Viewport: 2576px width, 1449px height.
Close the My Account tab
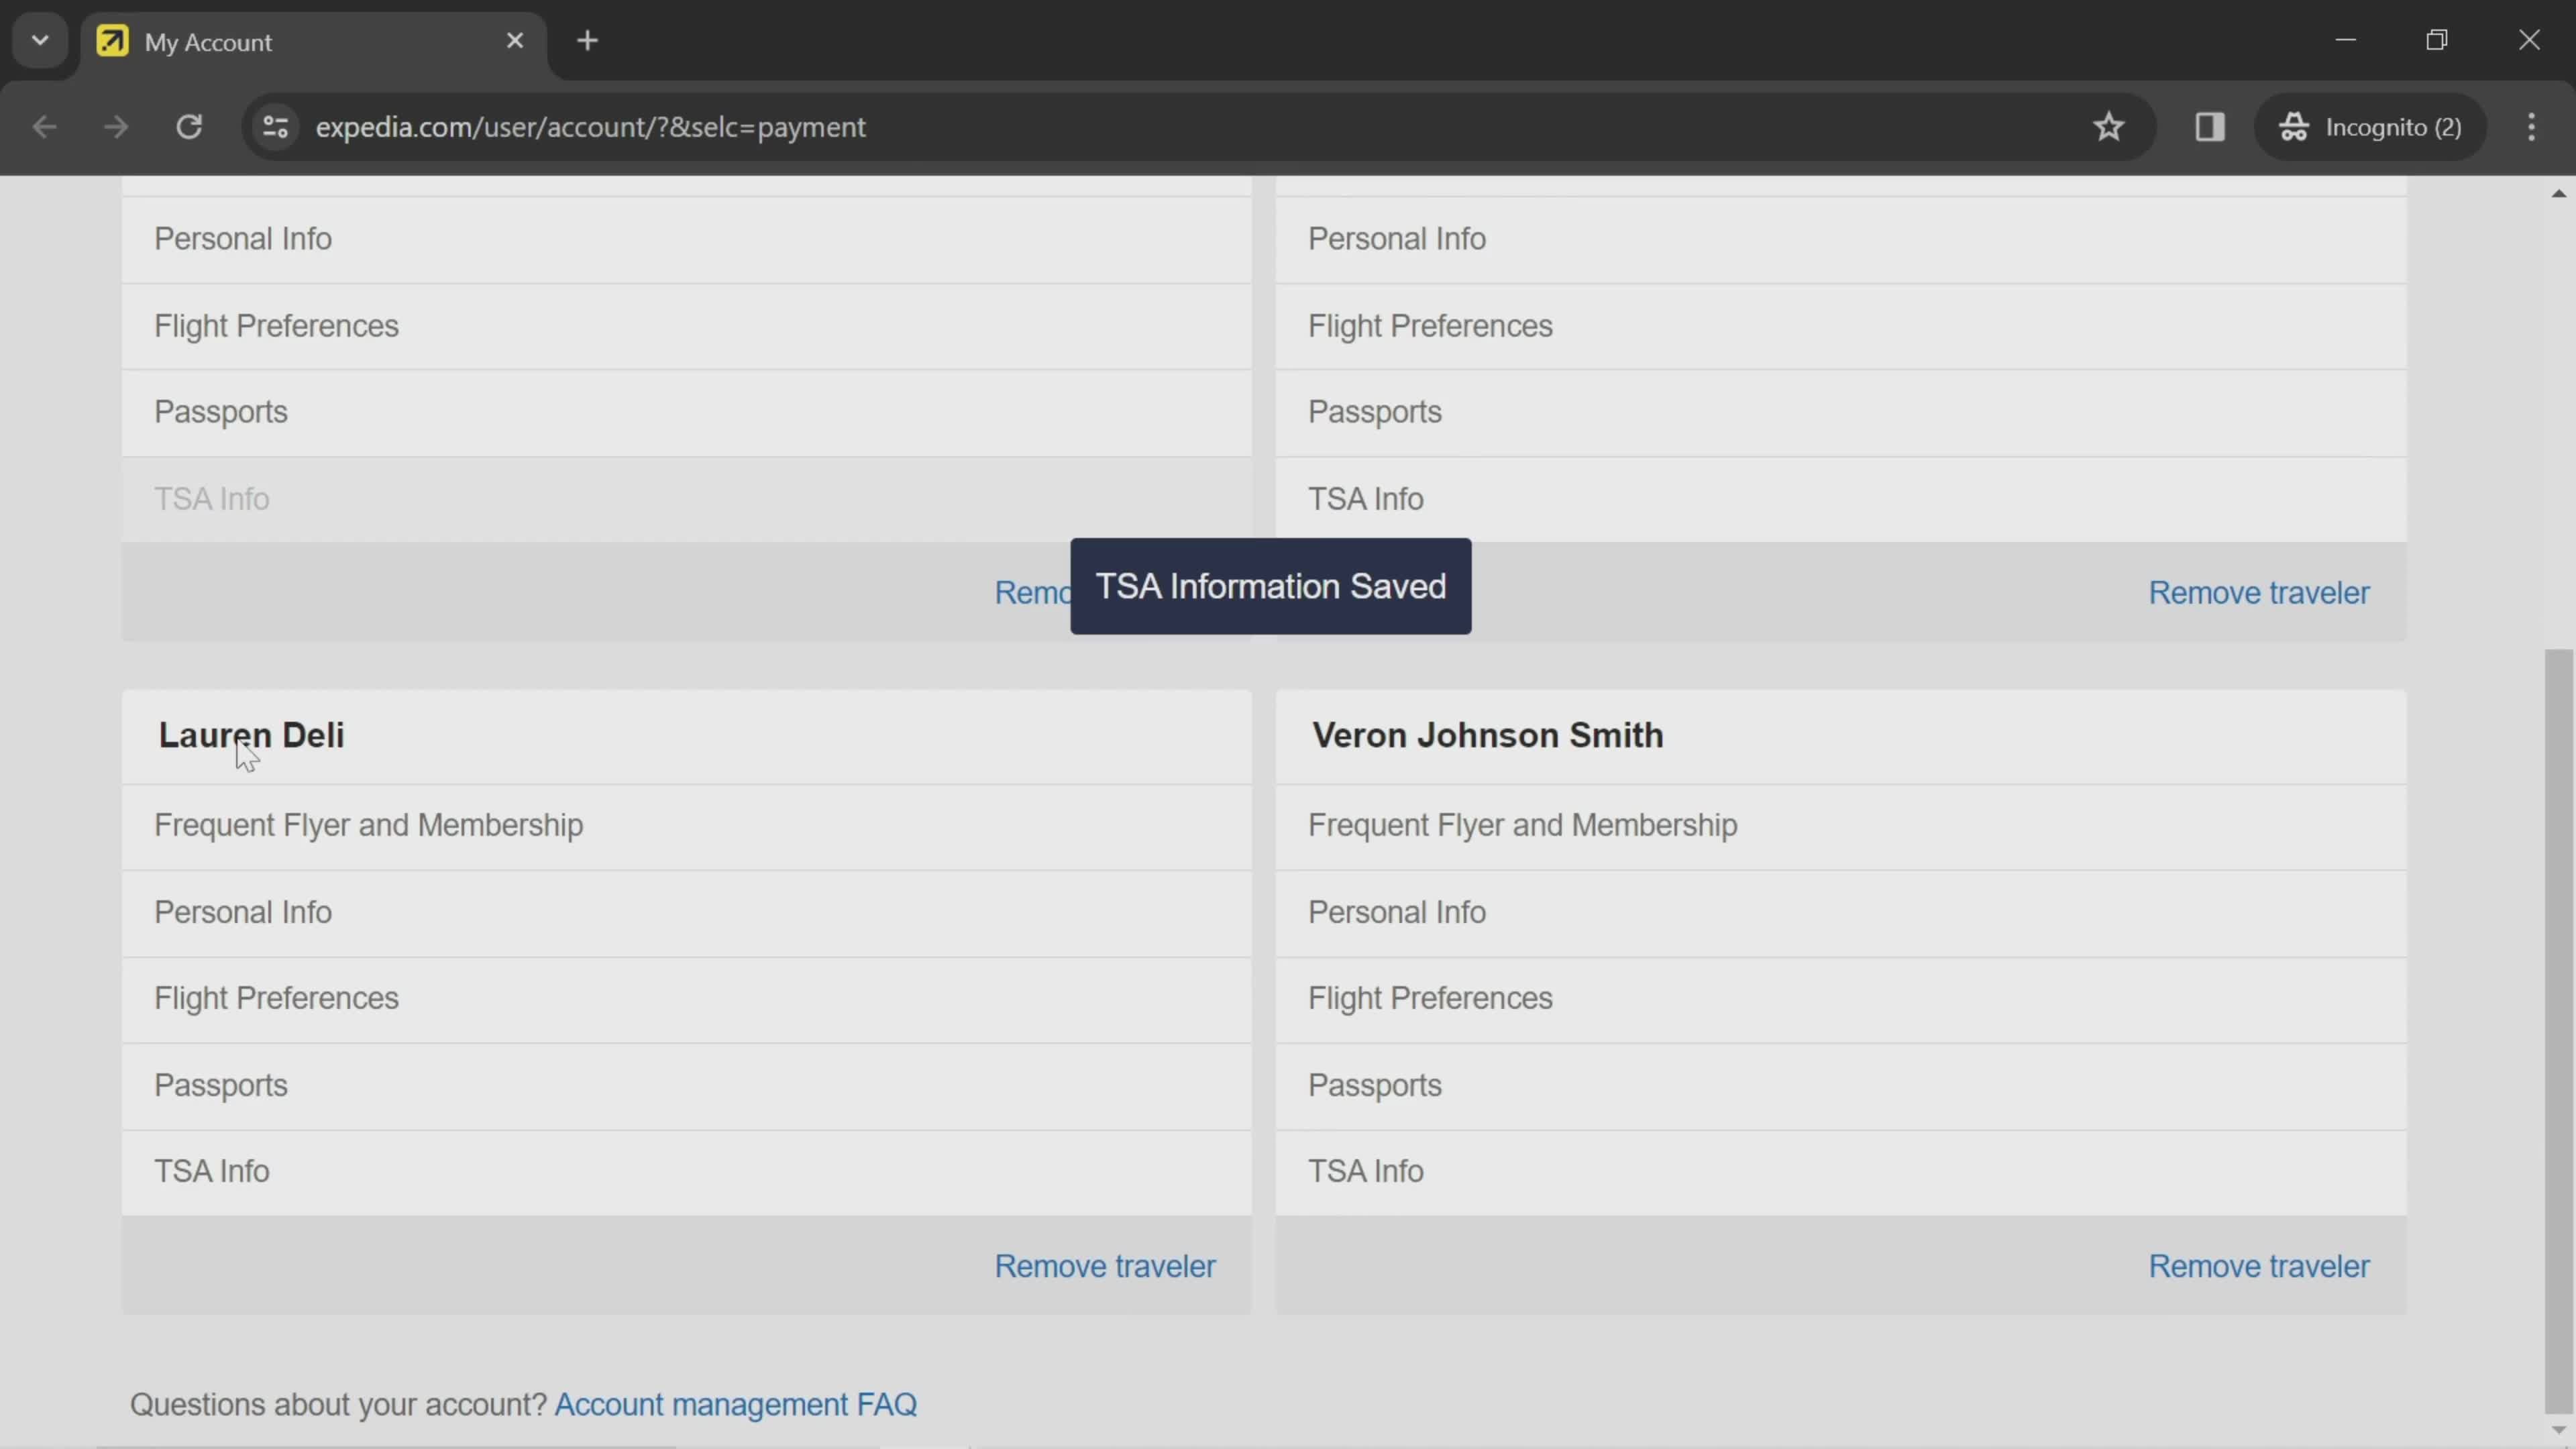[515, 41]
